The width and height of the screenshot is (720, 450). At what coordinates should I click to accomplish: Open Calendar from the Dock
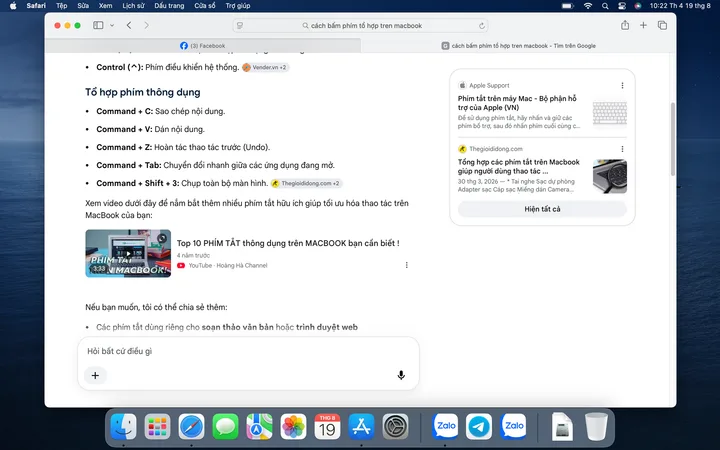point(327,427)
